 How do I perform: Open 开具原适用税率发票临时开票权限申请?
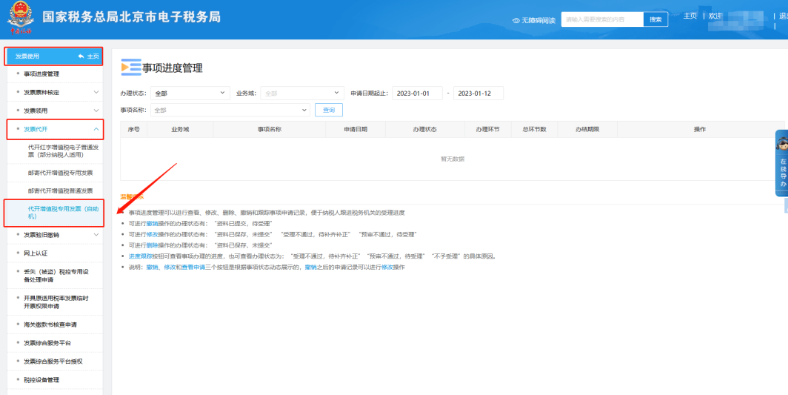click(56, 302)
